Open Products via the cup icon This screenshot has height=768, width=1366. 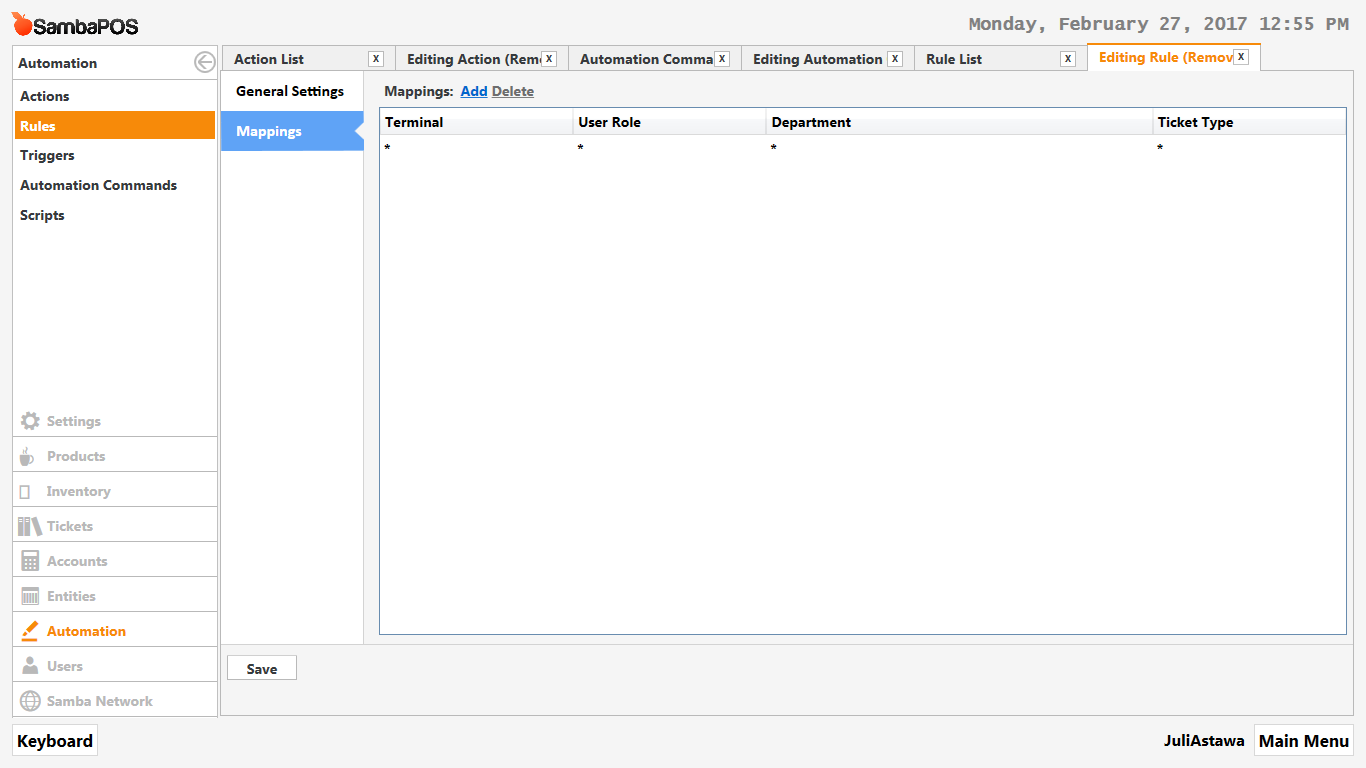click(27, 456)
